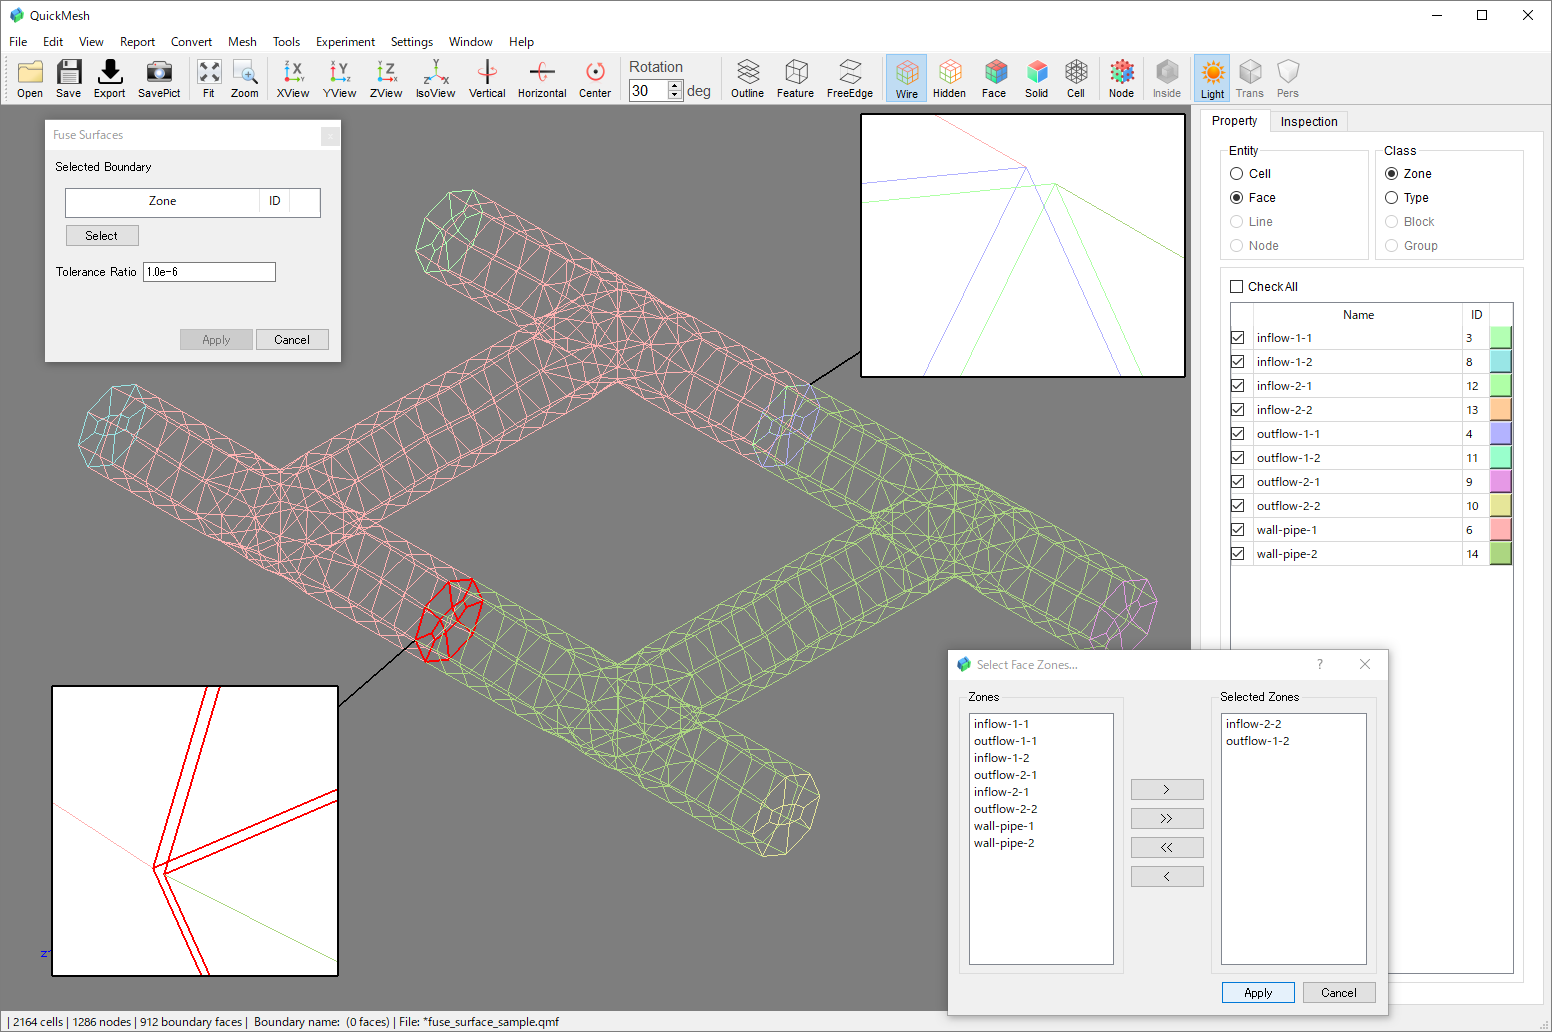
Task: Open the Mesh menu
Action: 242,42
